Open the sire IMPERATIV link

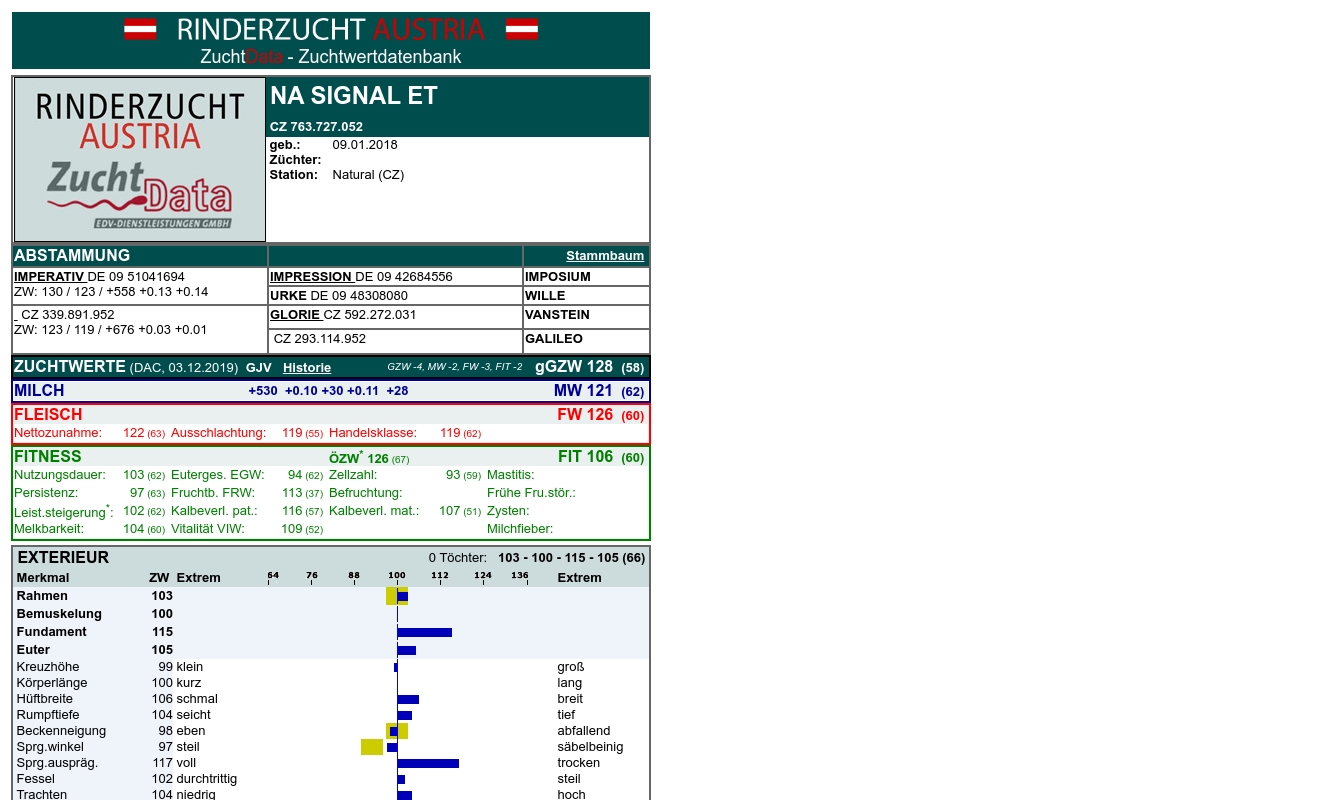[49, 277]
